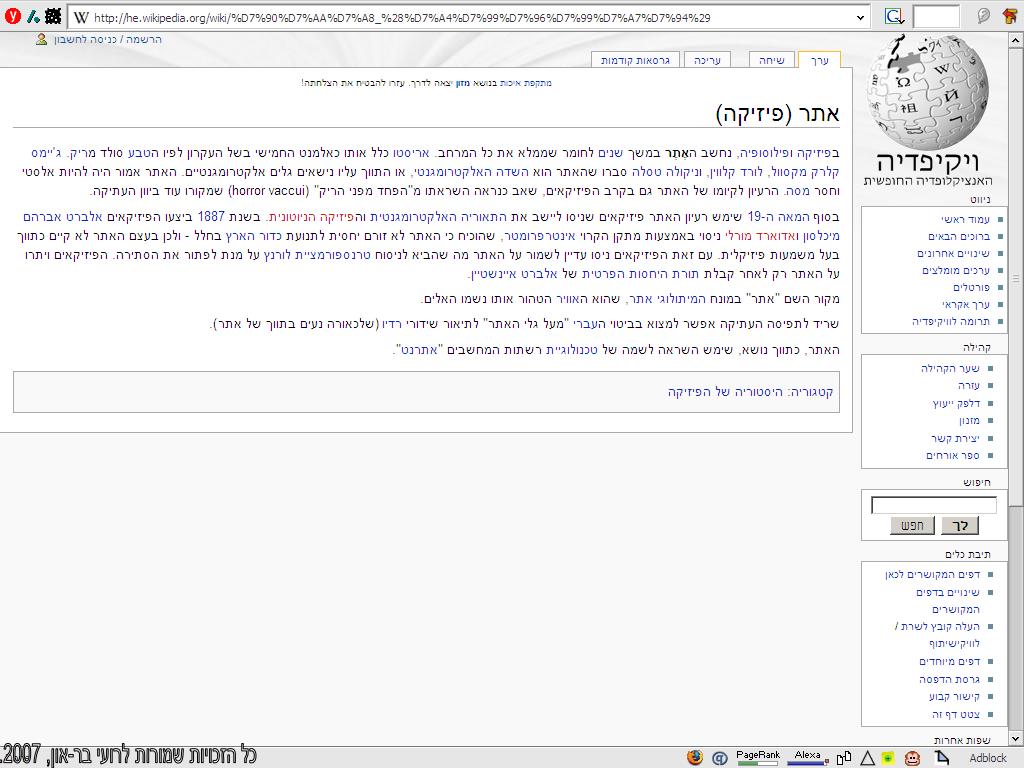1024x768 pixels.
Task: Open the עמוד ראשי main page link
Action: pos(965,219)
